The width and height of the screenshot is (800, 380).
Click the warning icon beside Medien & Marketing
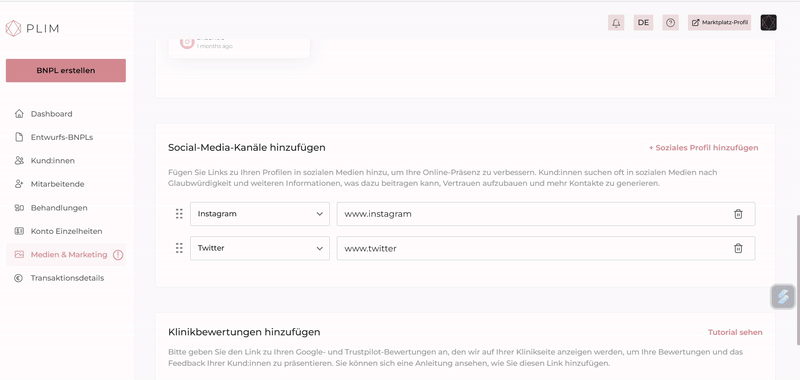coord(118,255)
